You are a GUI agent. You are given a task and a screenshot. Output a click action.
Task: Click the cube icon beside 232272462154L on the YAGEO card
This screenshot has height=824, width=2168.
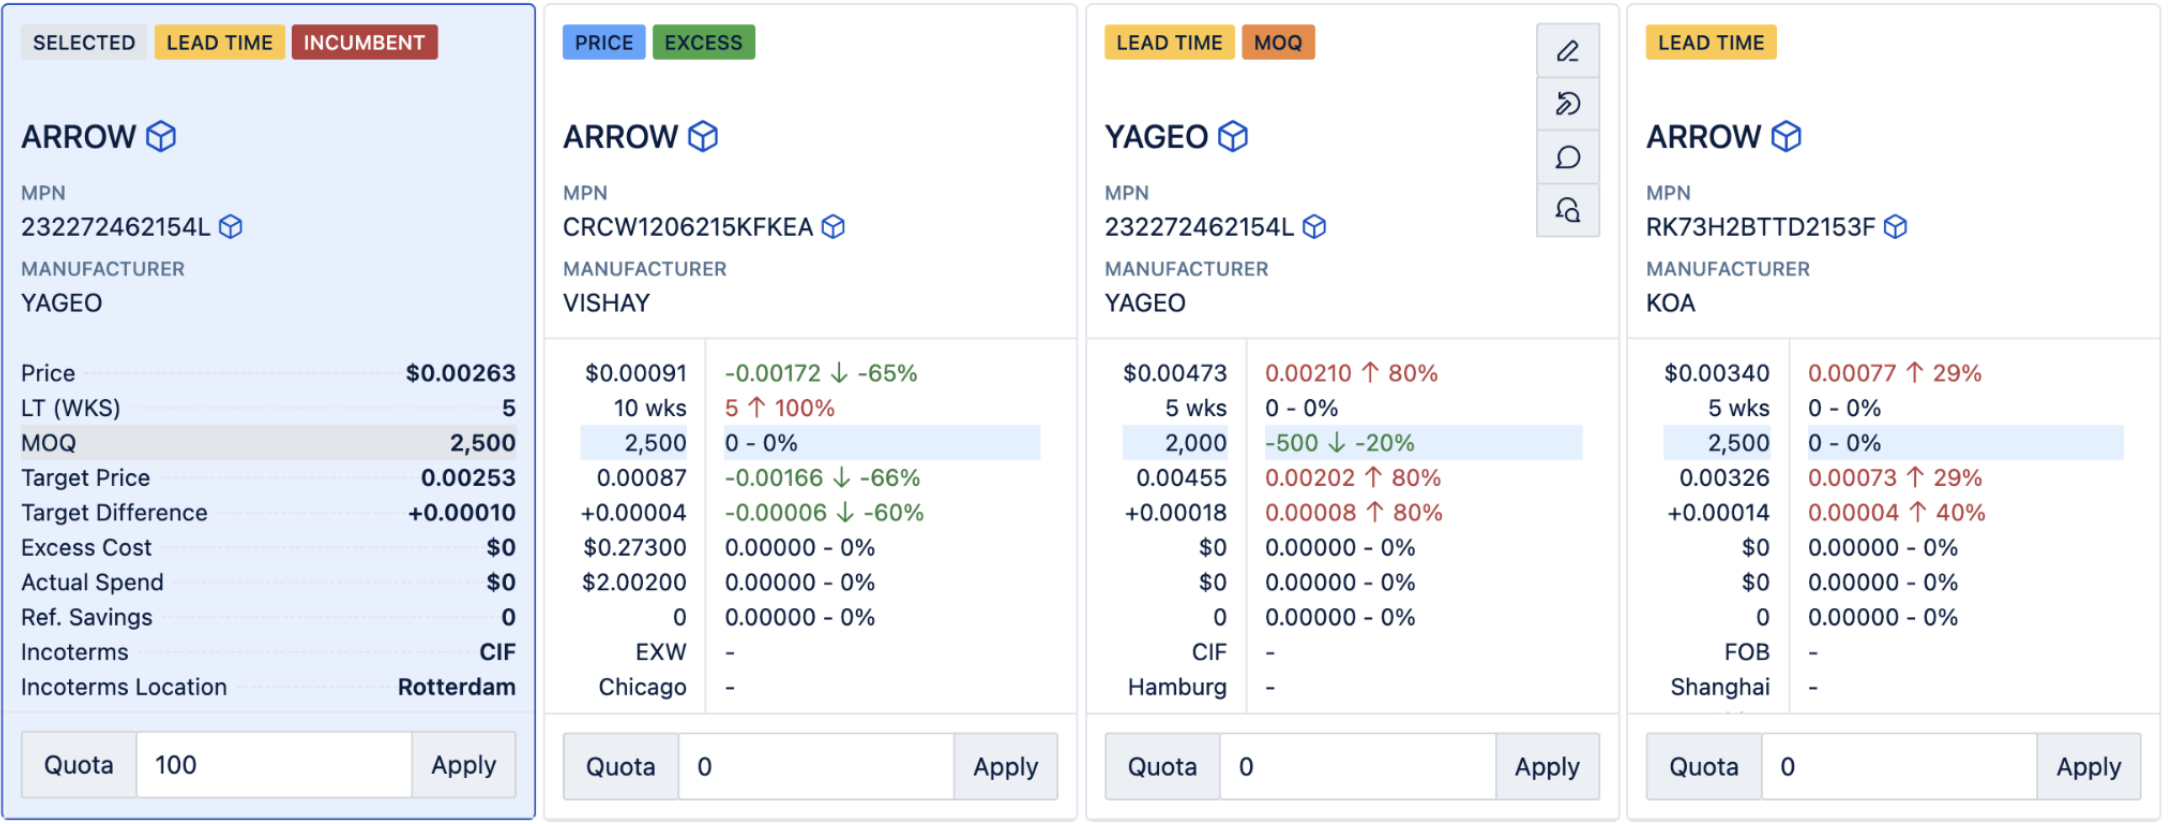(1315, 227)
